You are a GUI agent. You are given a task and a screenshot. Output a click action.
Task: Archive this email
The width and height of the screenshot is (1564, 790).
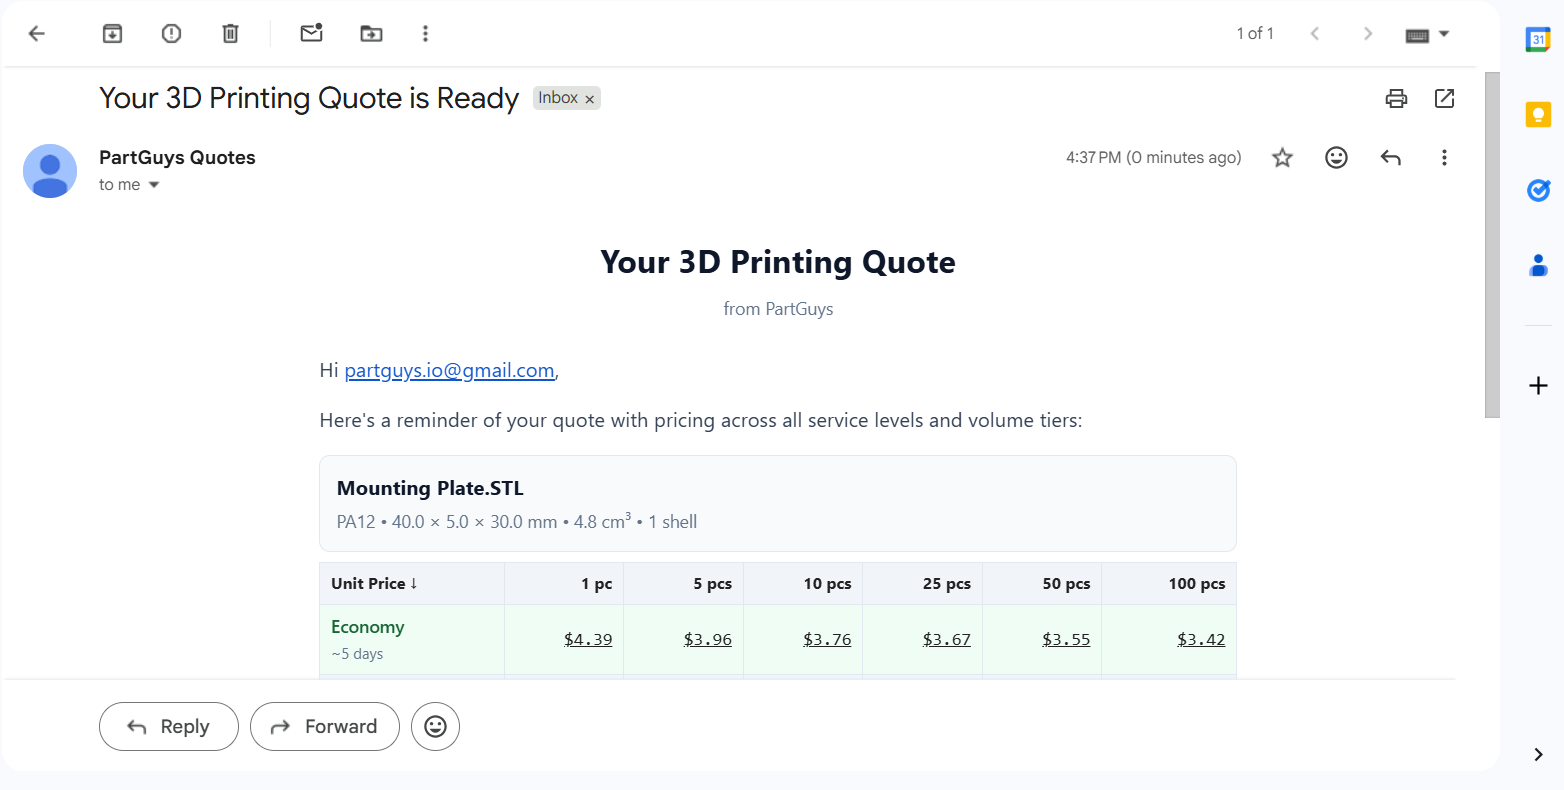pos(112,34)
